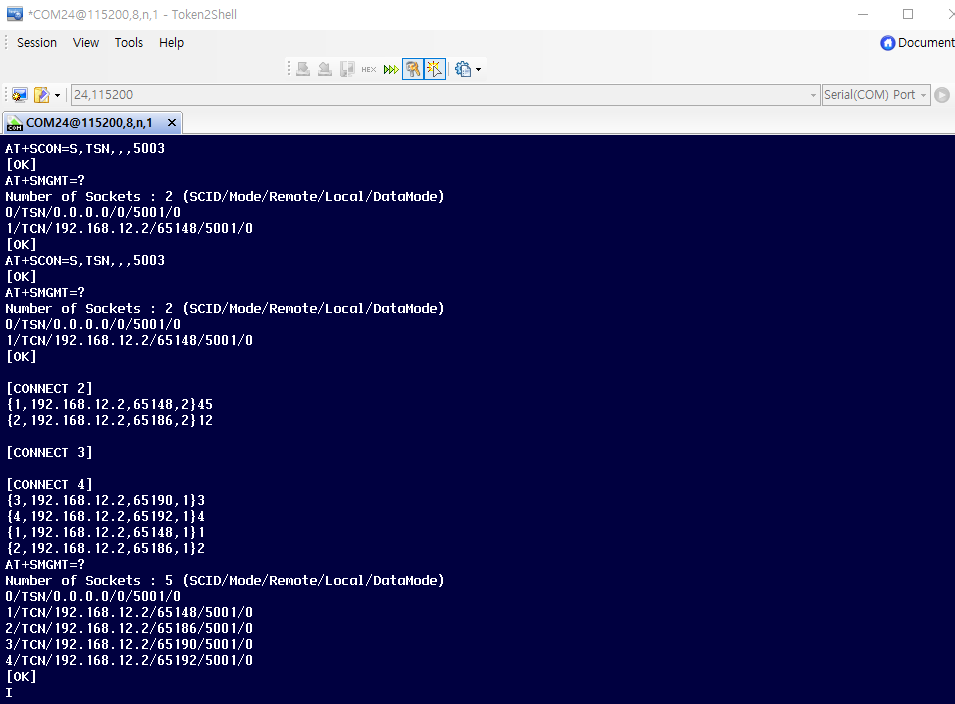Image resolution: width=955 pixels, height=704 pixels.
Task: Open the Document home link
Action: pos(917,43)
